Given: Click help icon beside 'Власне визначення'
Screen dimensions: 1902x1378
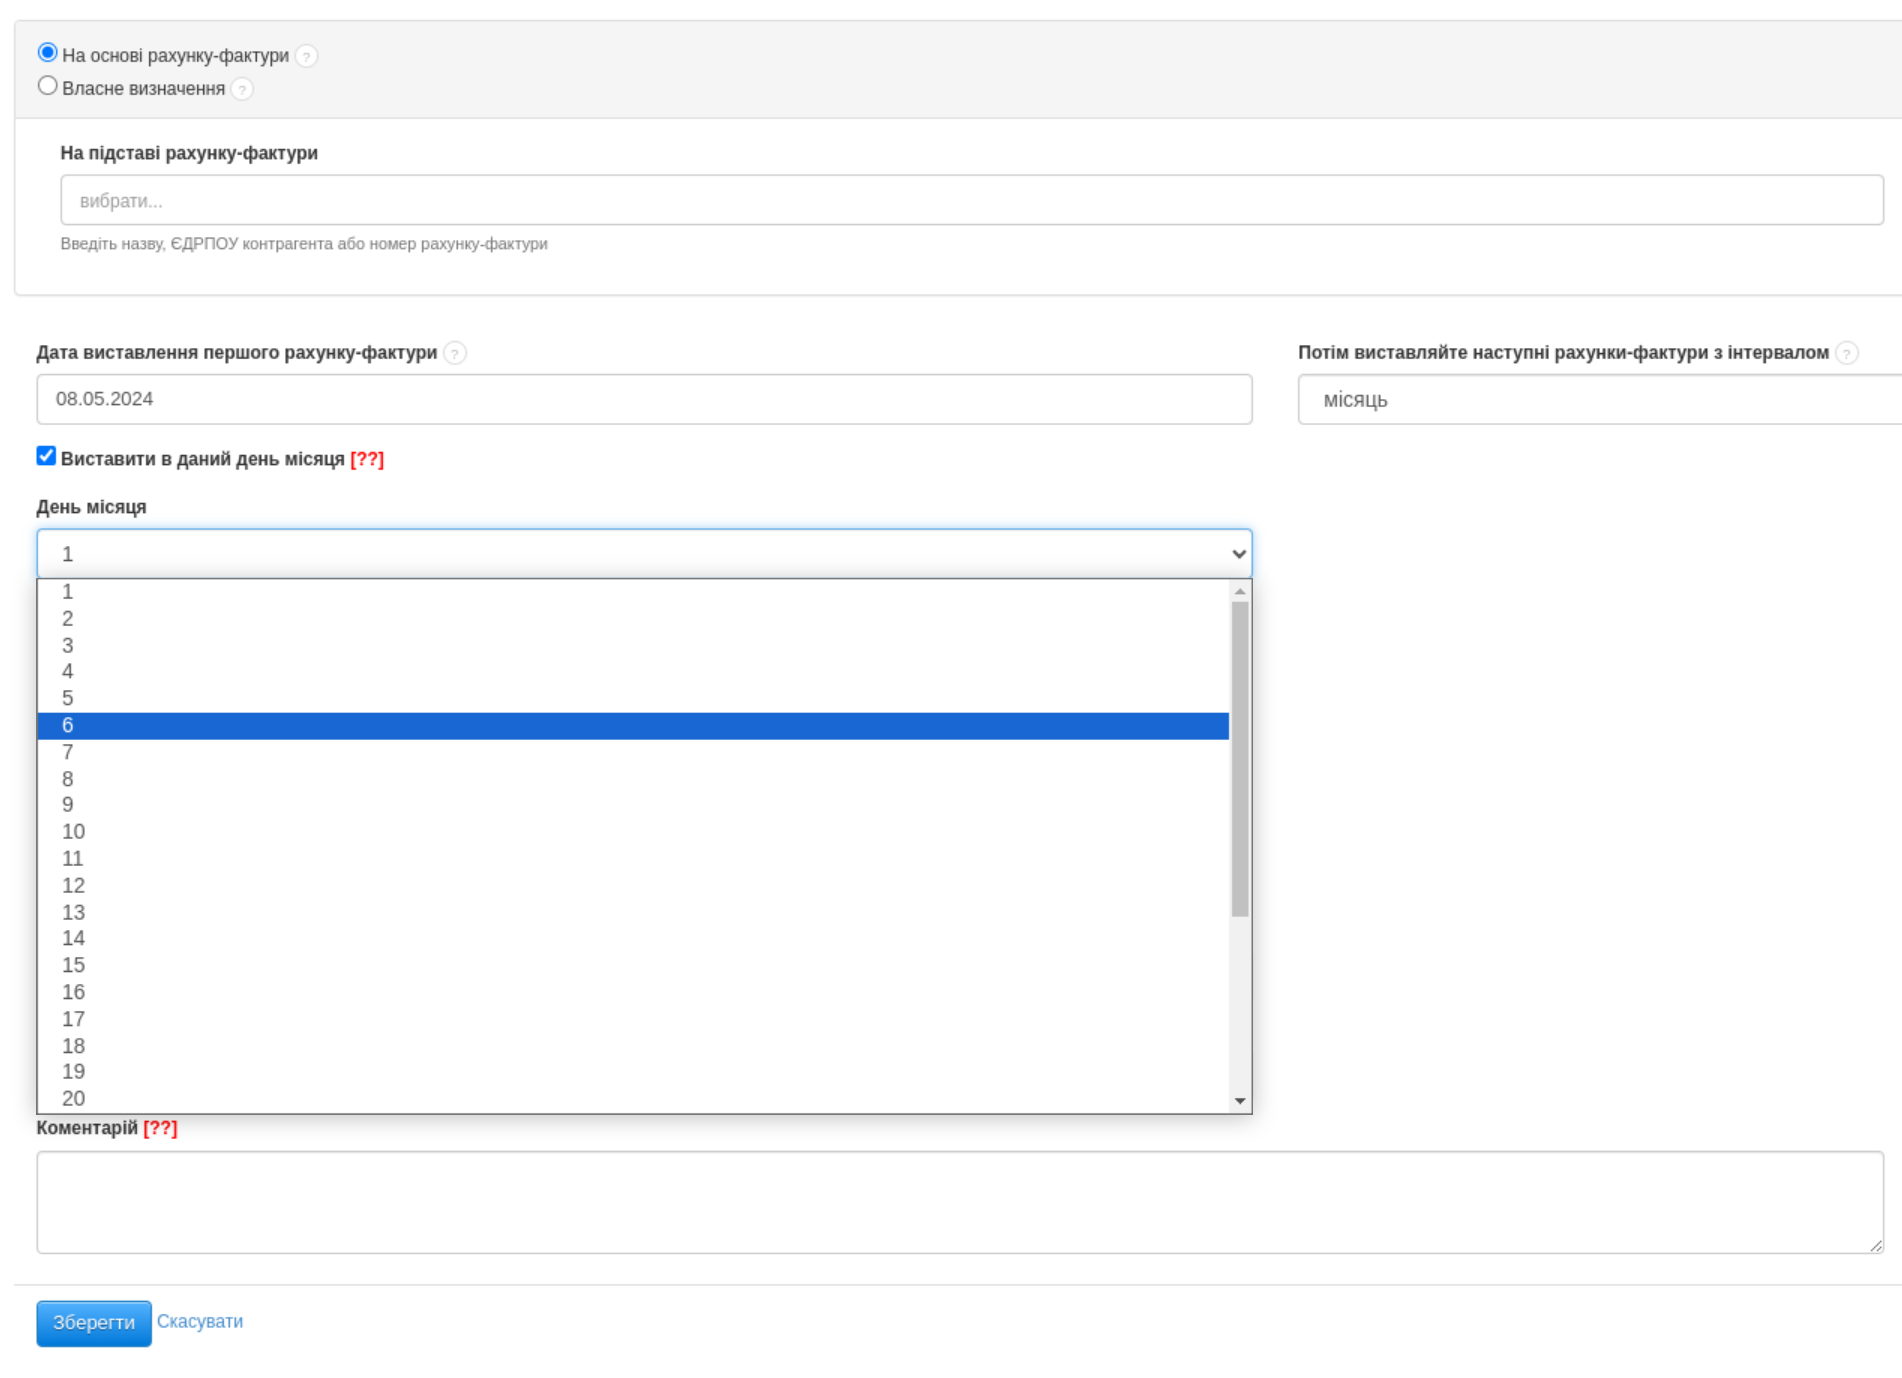Looking at the screenshot, I should 242,89.
